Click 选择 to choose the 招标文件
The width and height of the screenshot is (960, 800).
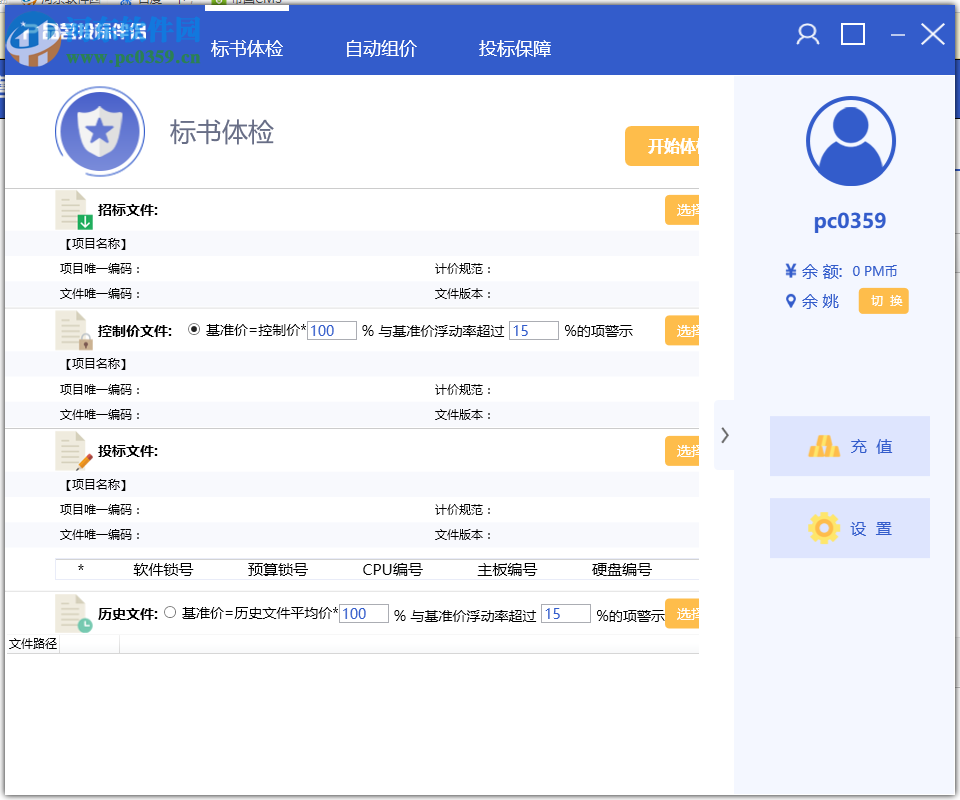681,210
